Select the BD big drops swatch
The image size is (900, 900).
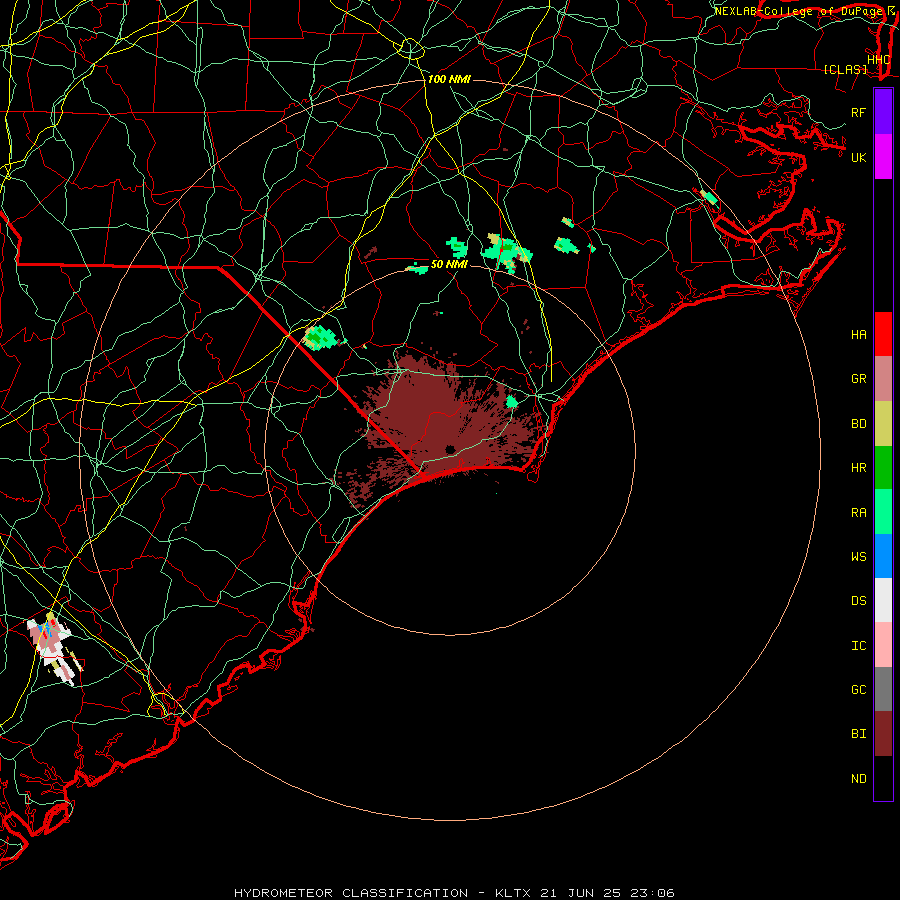click(x=883, y=424)
